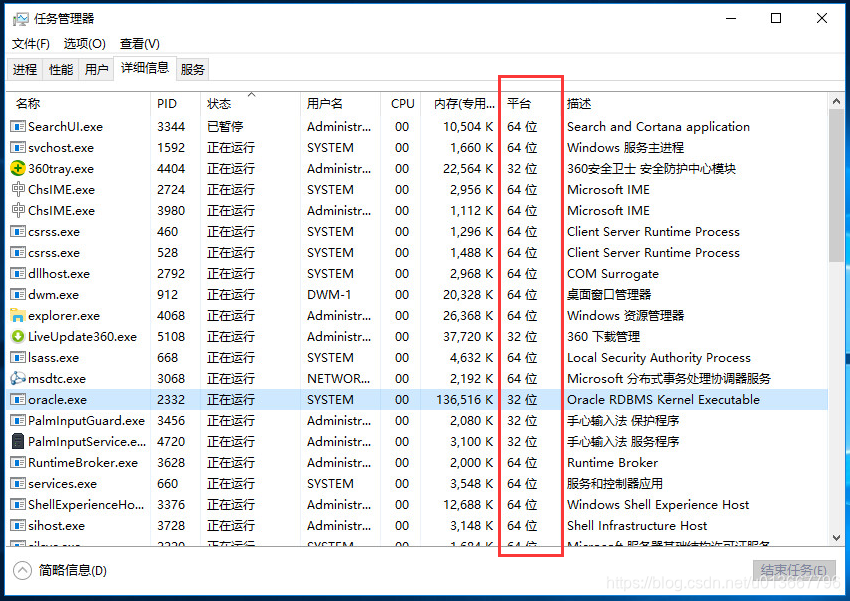Click Local Security Authority Process description
850x601 pixels.
click(x=659, y=358)
